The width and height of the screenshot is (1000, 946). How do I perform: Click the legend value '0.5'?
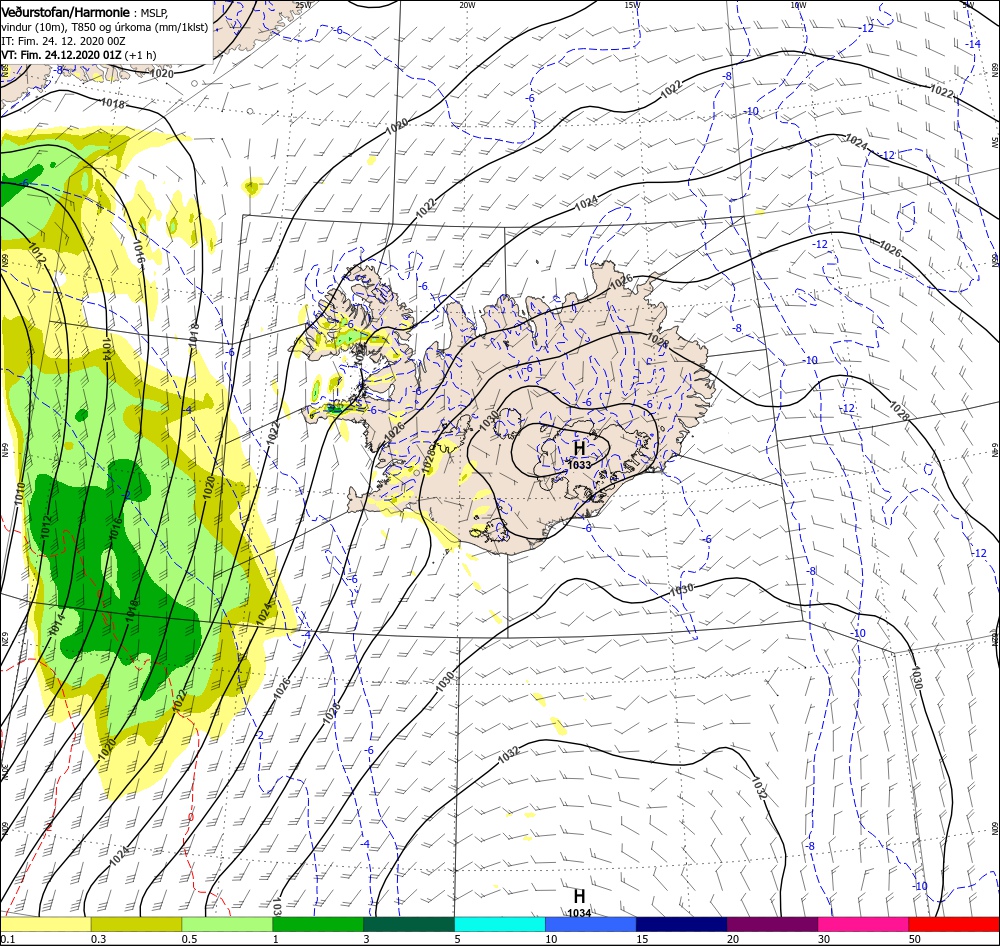pos(189,939)
